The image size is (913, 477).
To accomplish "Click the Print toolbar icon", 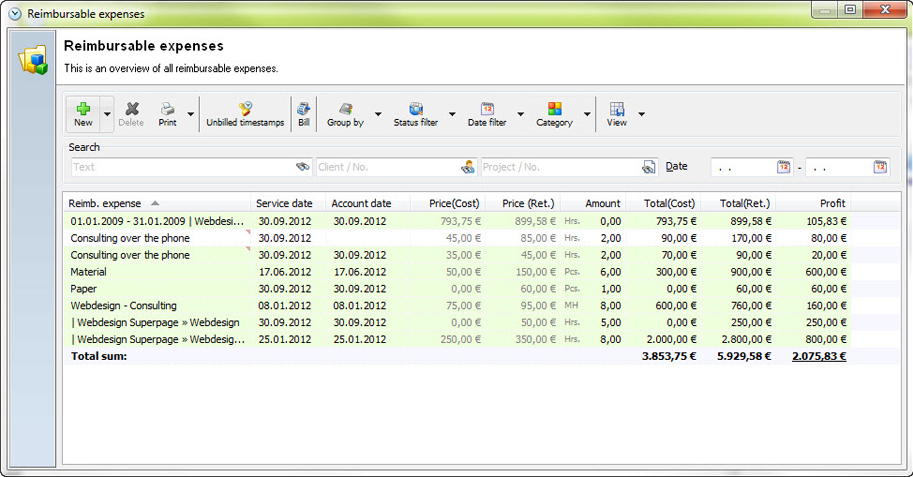I will (168, 110).
